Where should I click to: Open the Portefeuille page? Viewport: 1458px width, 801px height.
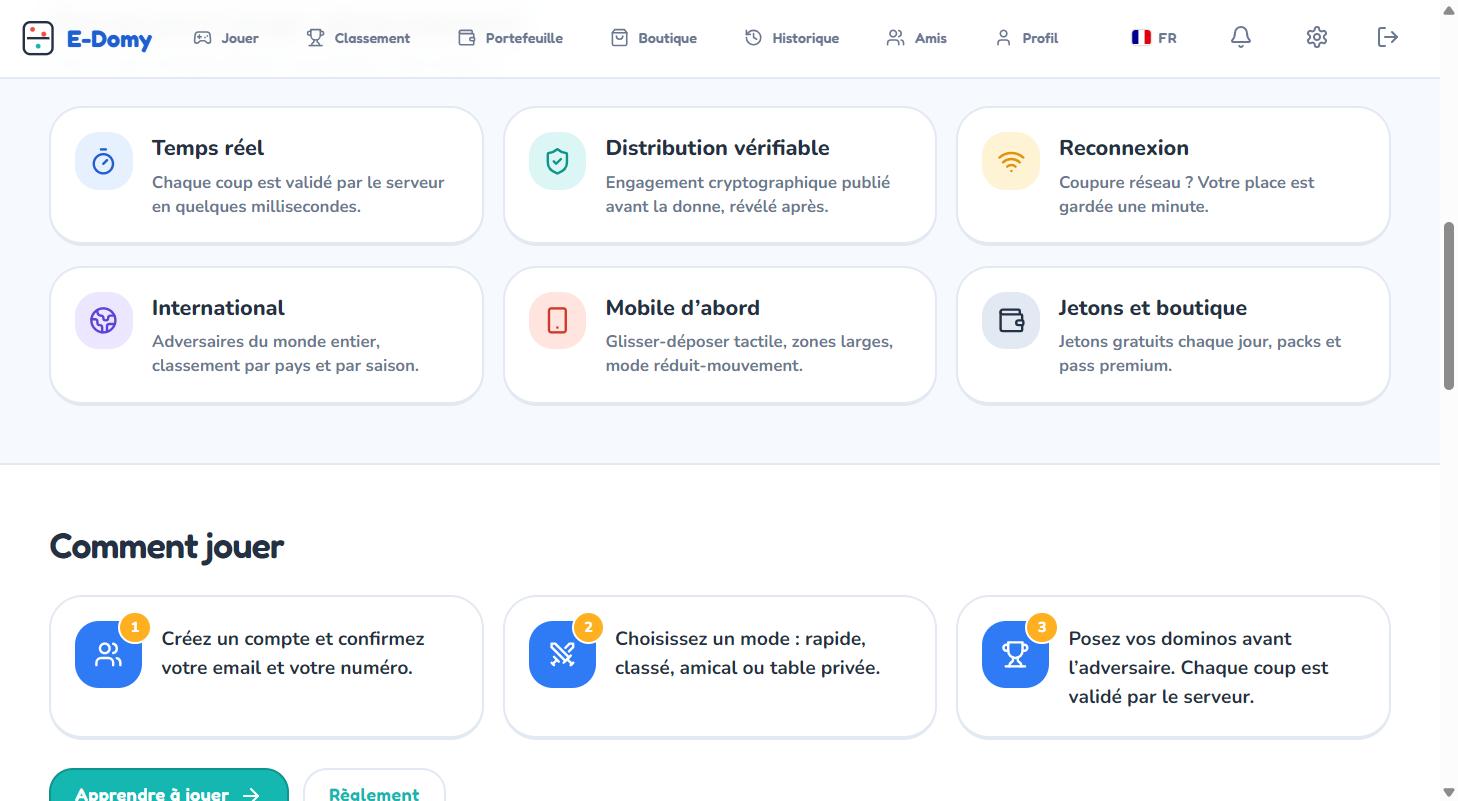pos(510,38)
